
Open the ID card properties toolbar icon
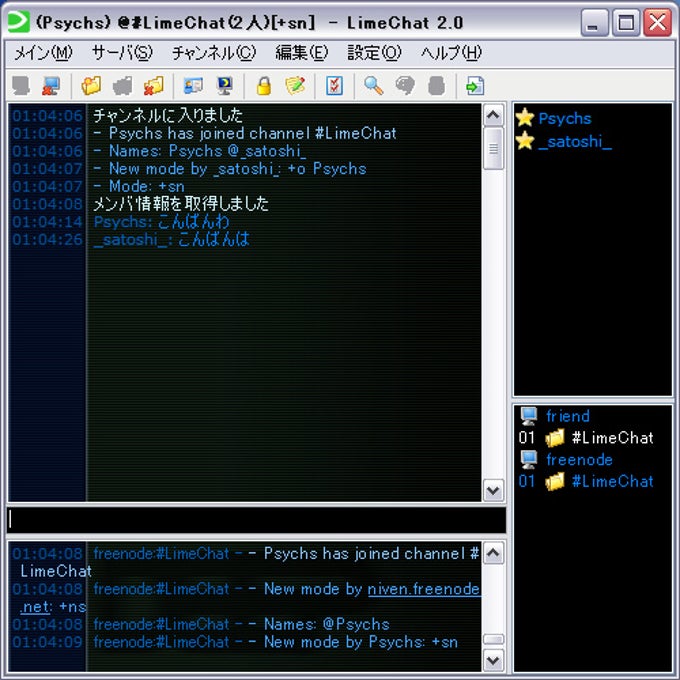tap(193, 85)
